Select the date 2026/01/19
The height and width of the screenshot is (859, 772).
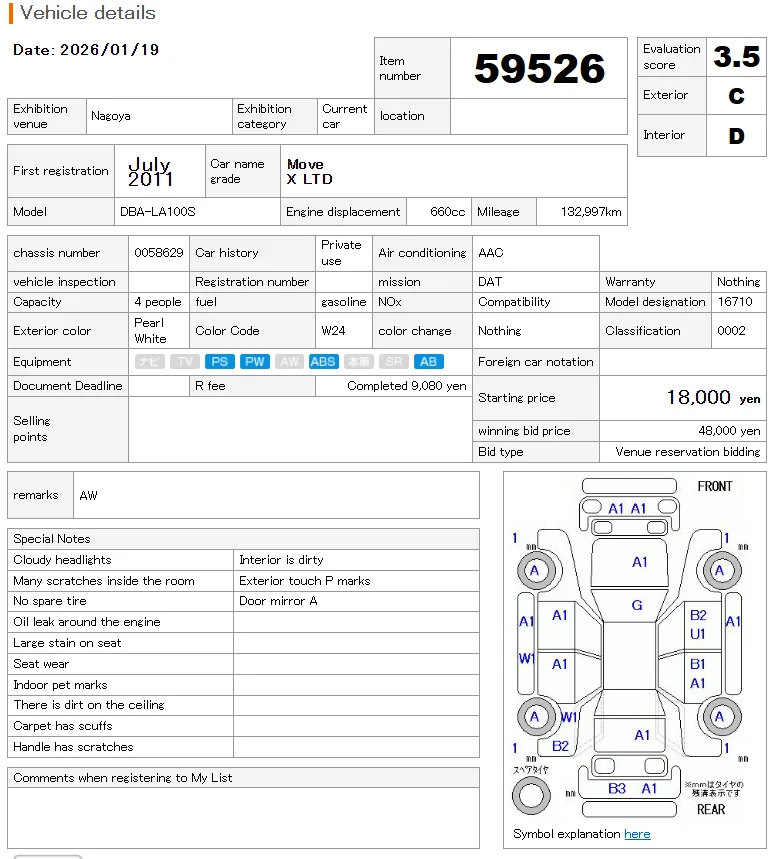point(110,50)
